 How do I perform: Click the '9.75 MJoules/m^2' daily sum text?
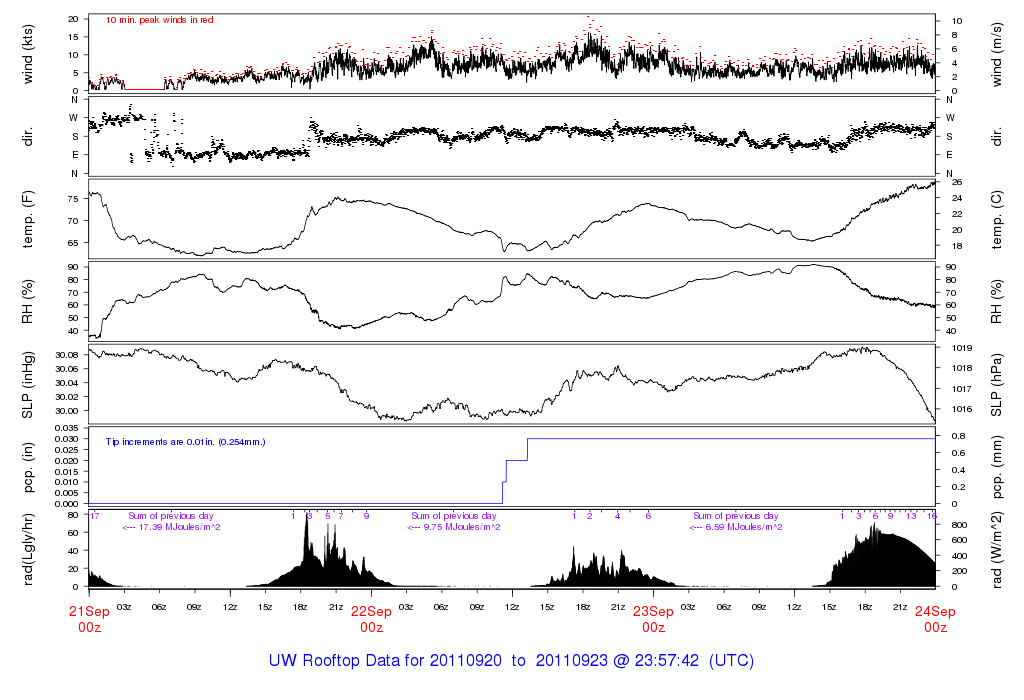pos(462,527)
